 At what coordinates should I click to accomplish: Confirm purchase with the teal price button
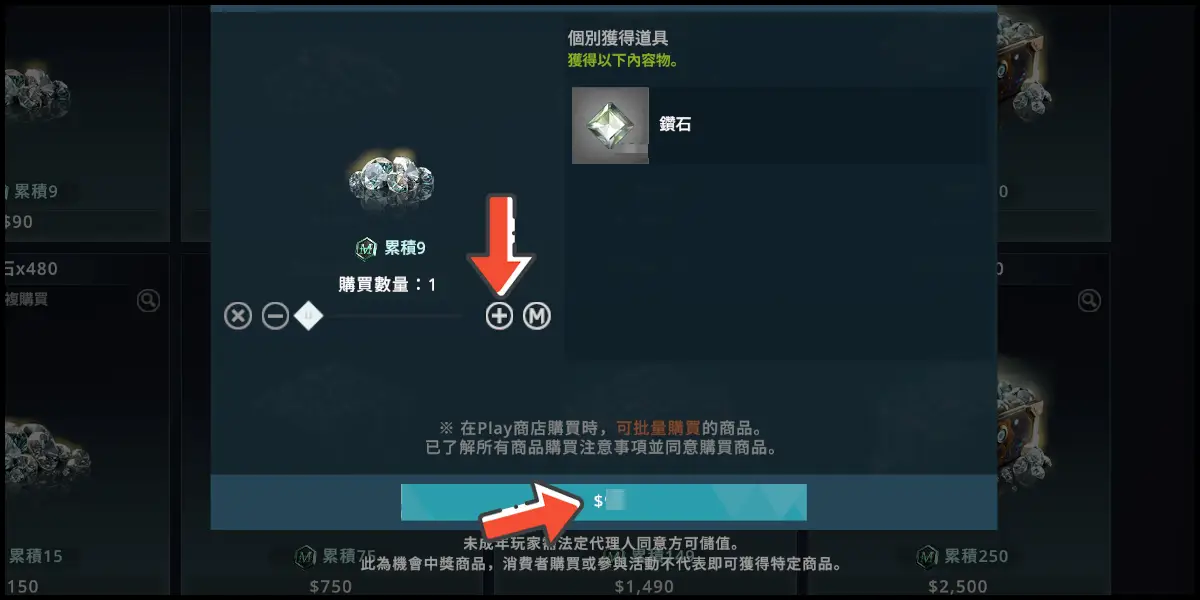604,502
